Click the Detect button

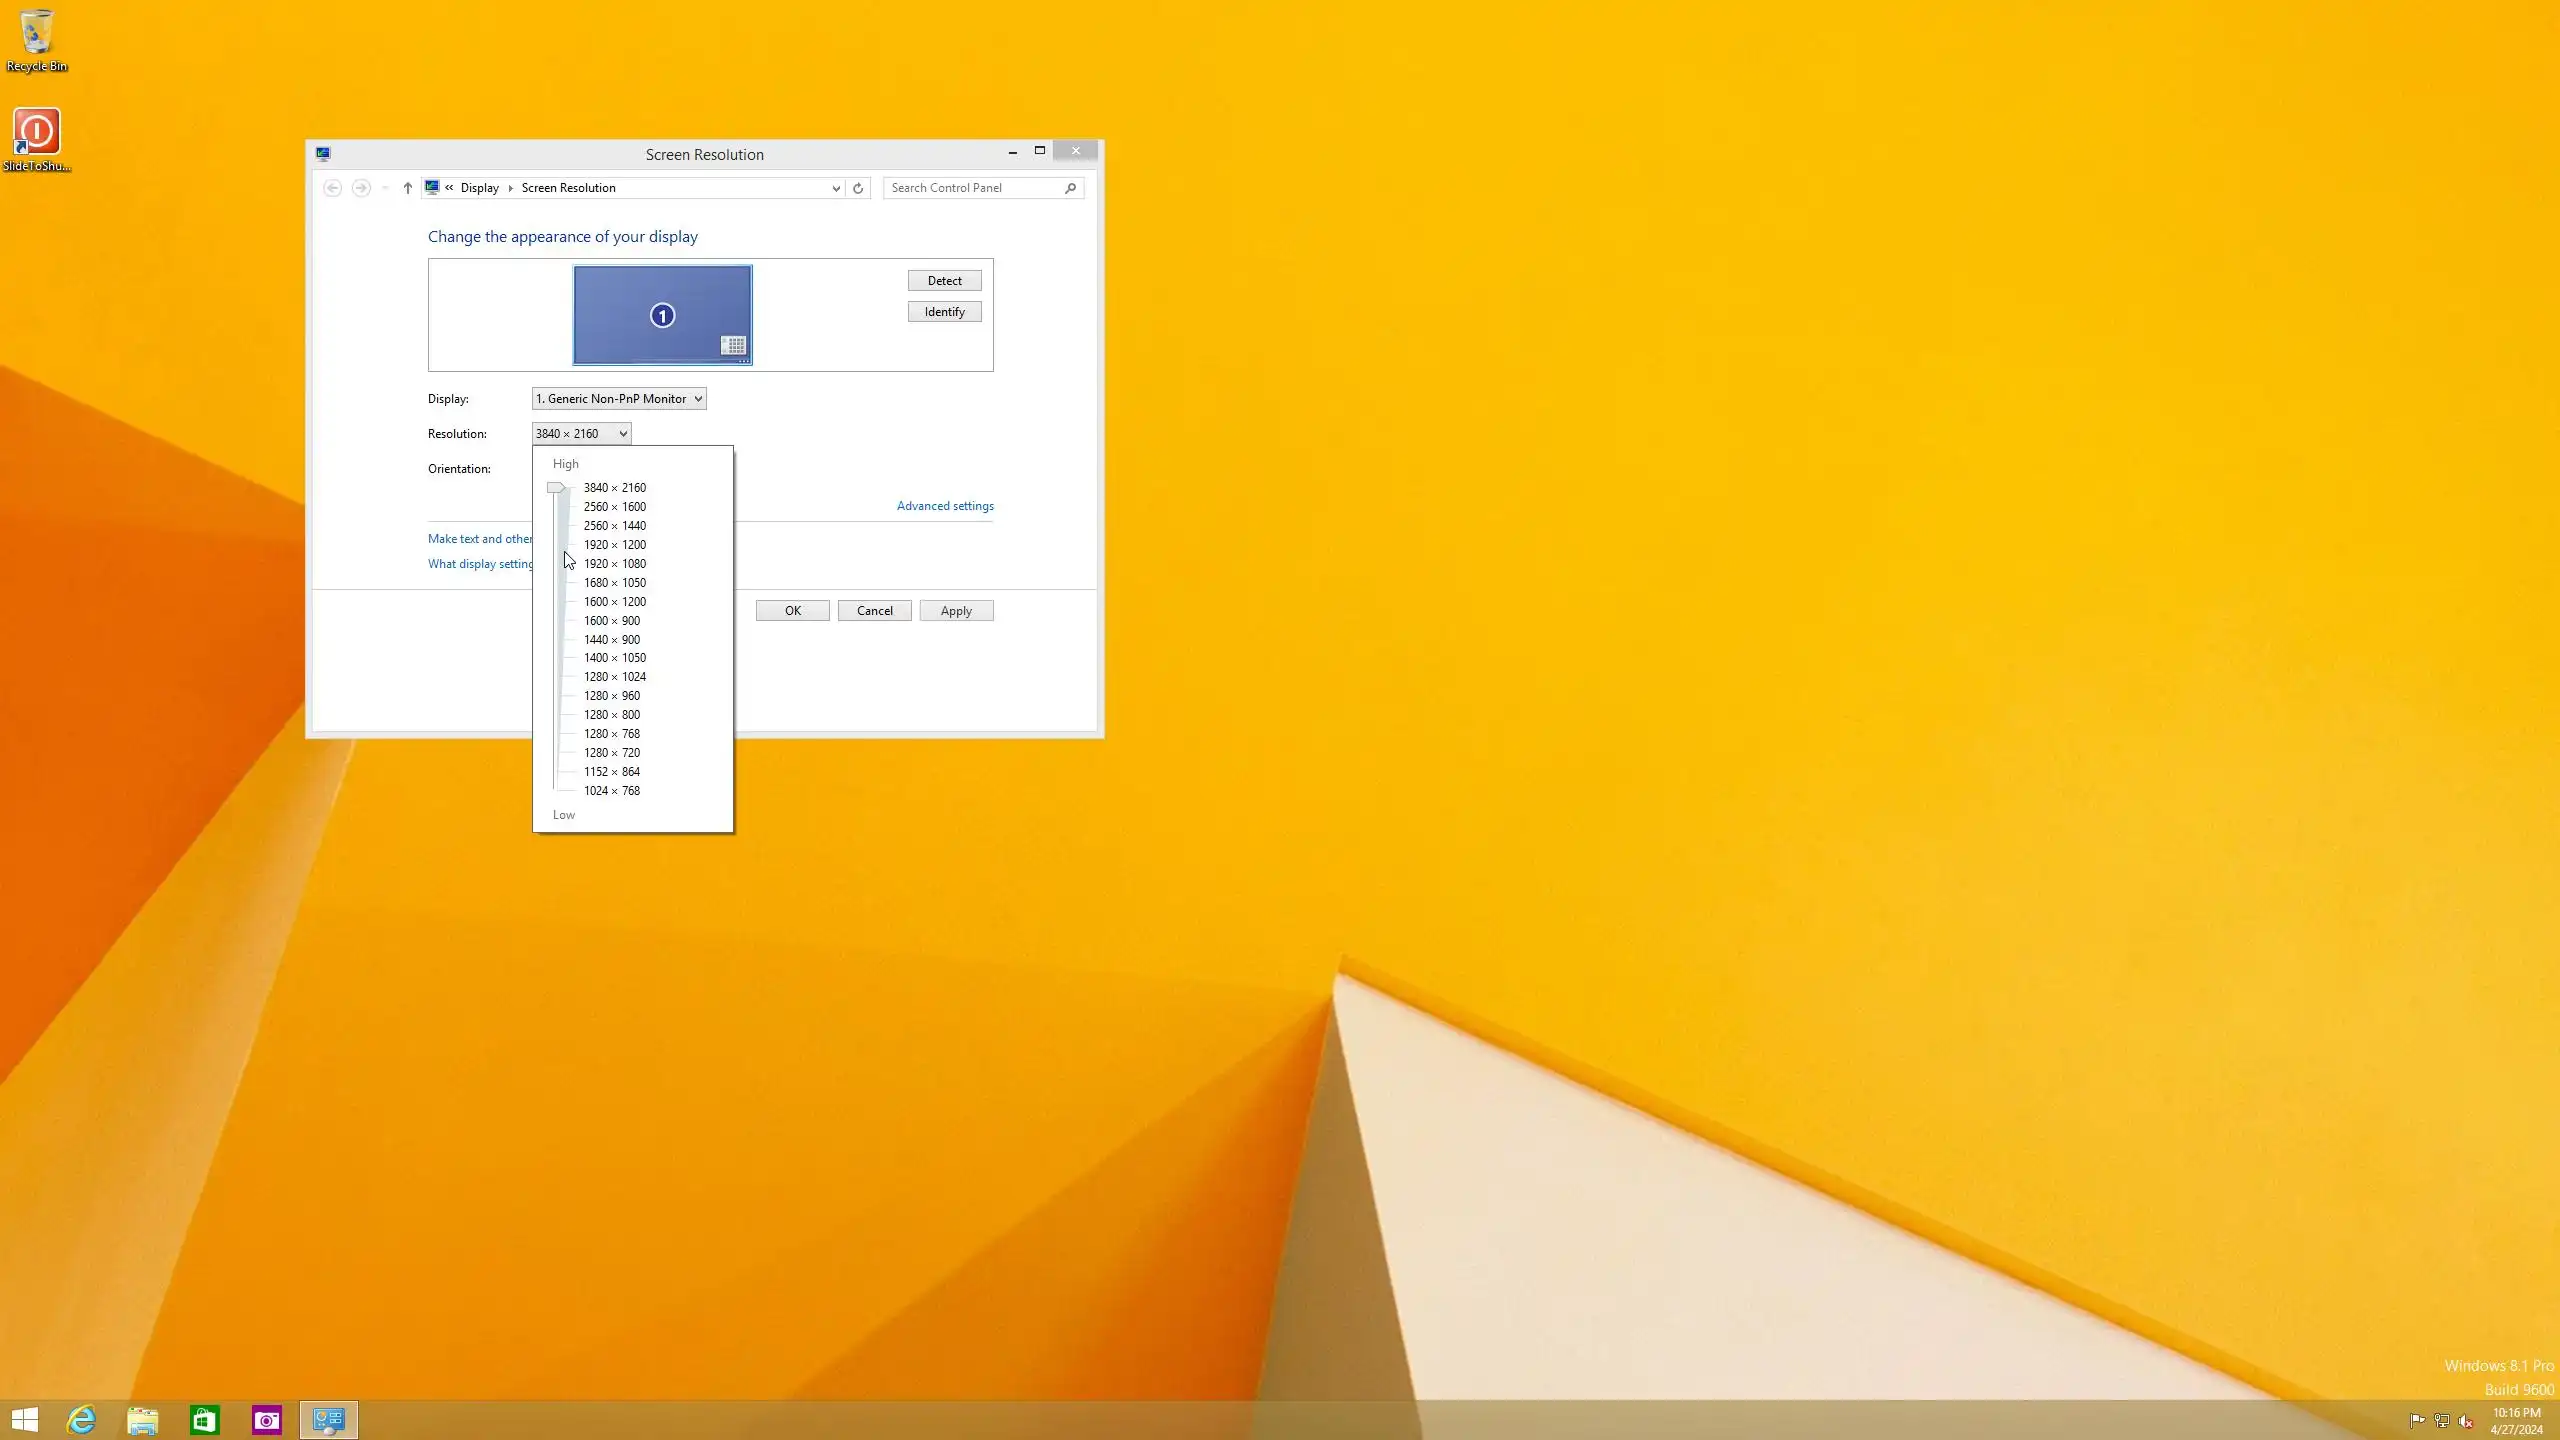(944, 281)
